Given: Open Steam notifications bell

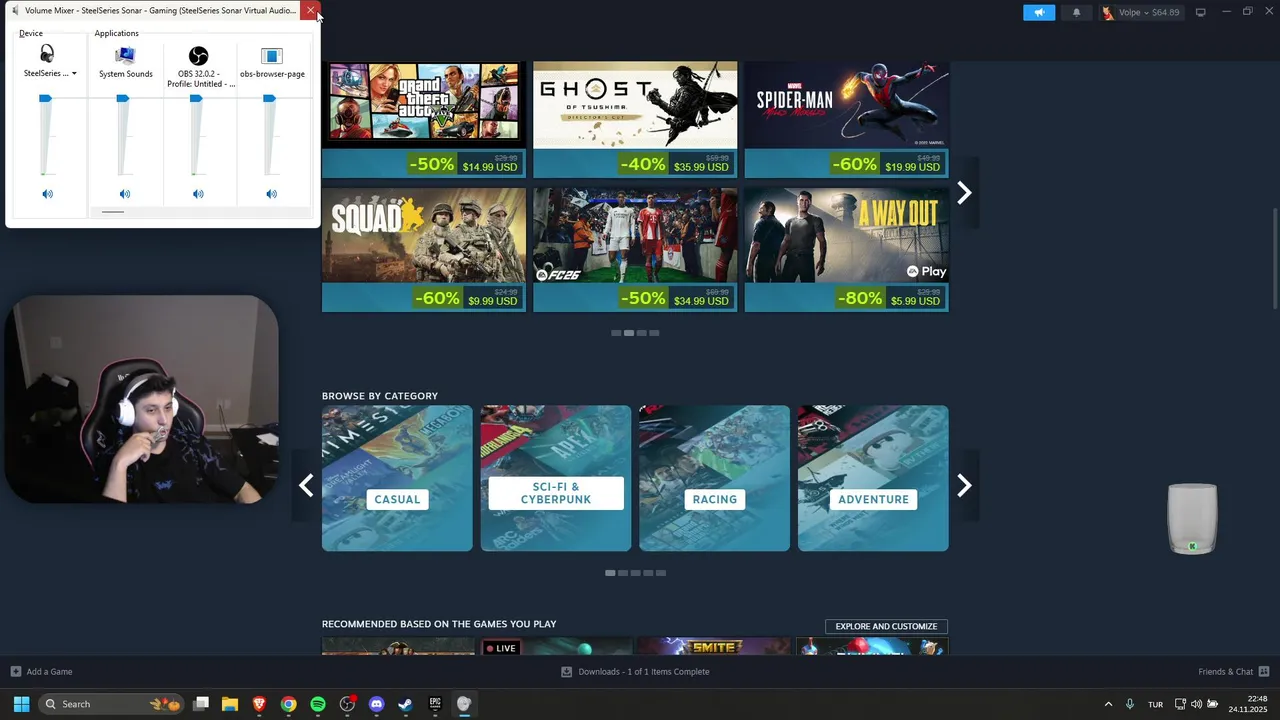Looking at the screenshot, I should (x=1076, y=12).
